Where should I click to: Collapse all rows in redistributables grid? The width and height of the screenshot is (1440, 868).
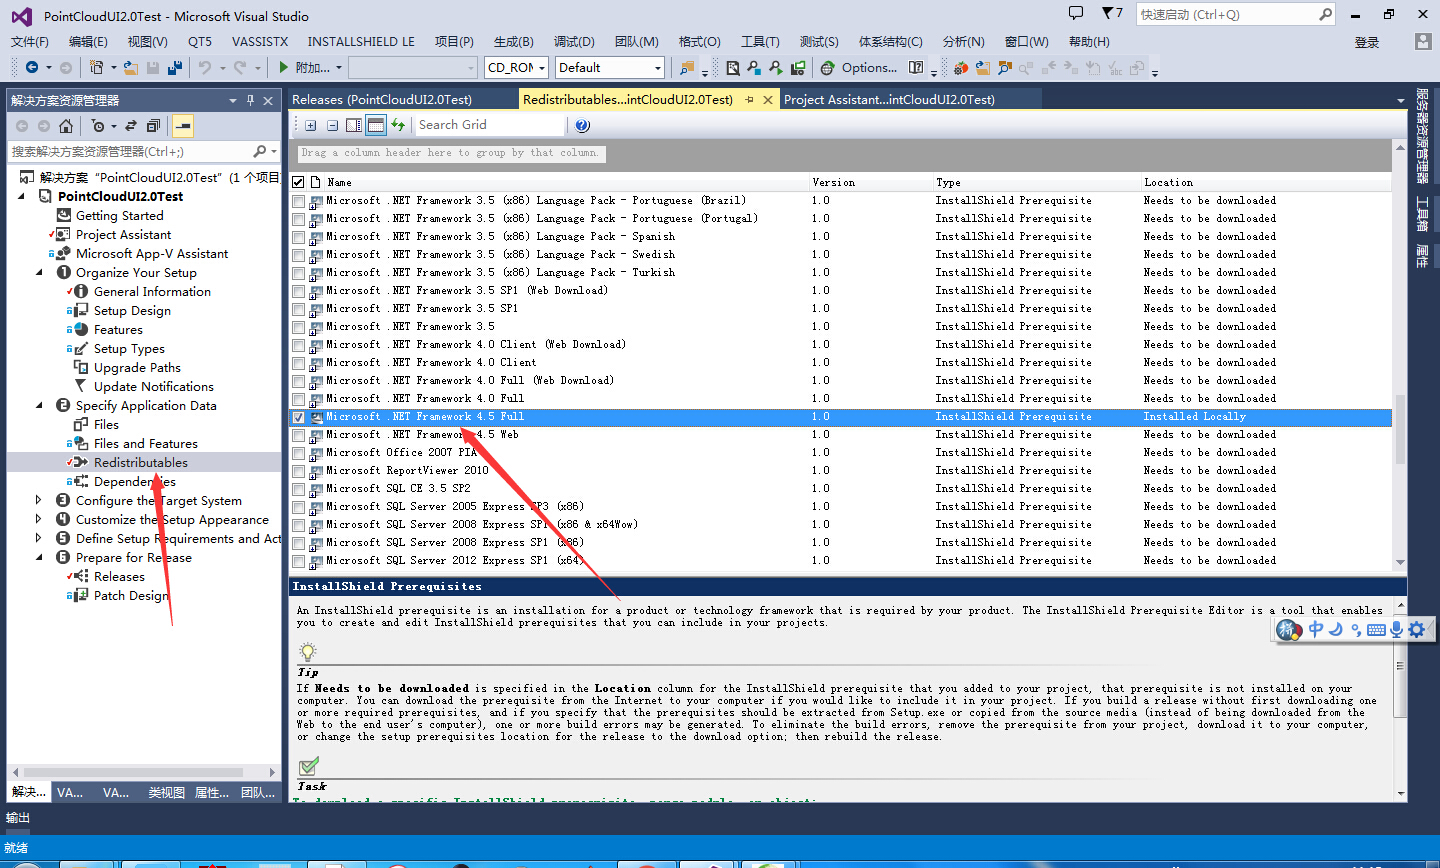tap(332, 125)
